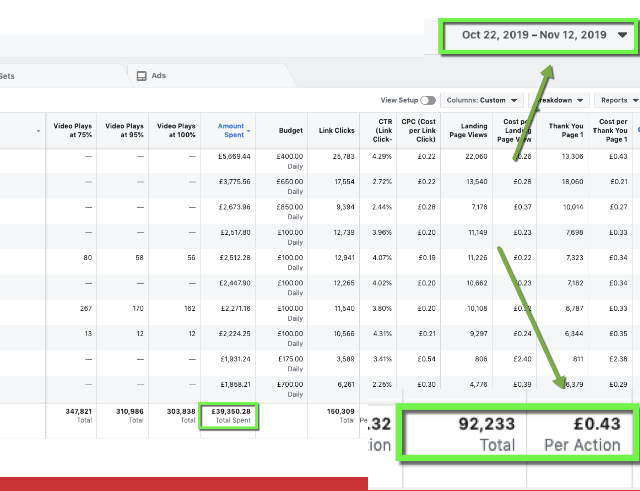Select the 17,554 link clicks value

pyautogui.click(x=344, y=182)
